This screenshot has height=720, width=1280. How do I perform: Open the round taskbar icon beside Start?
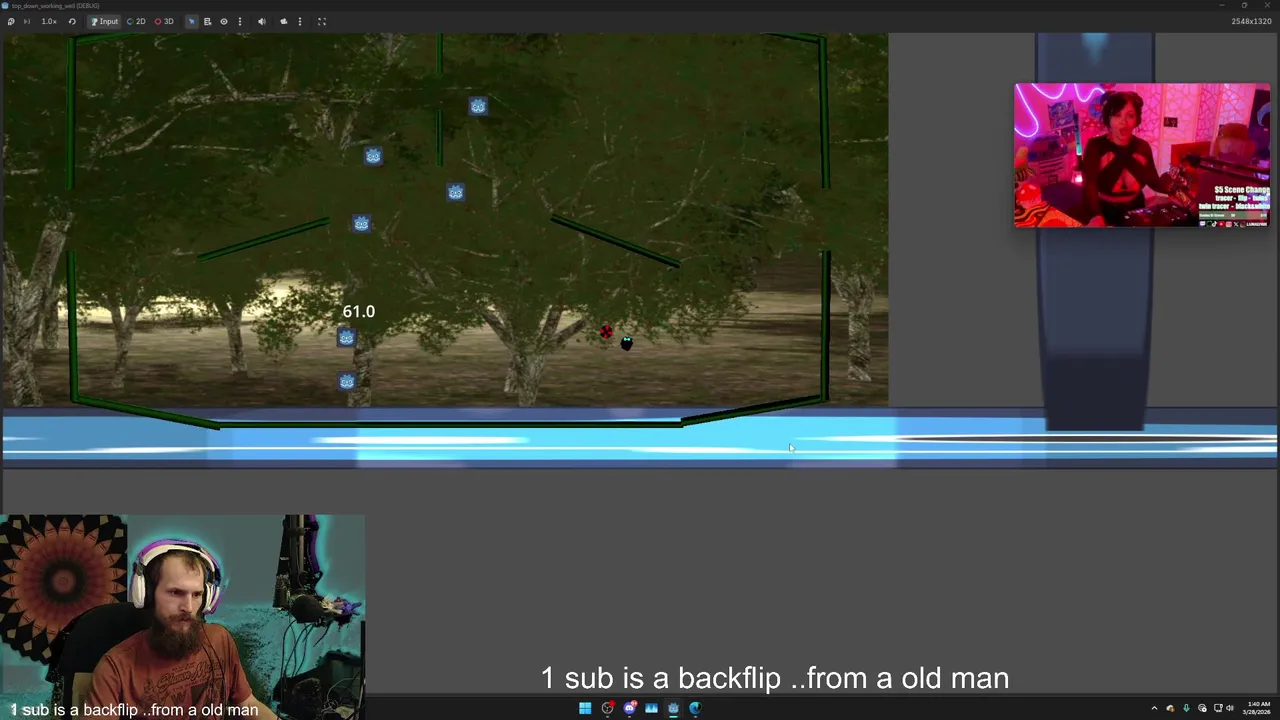607,708
